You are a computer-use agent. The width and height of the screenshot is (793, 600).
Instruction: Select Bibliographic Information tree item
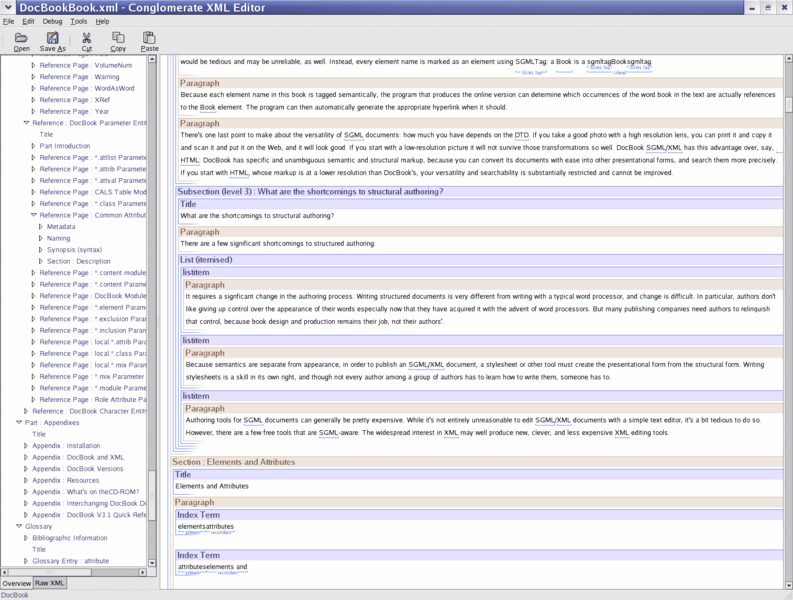[70, 538]
